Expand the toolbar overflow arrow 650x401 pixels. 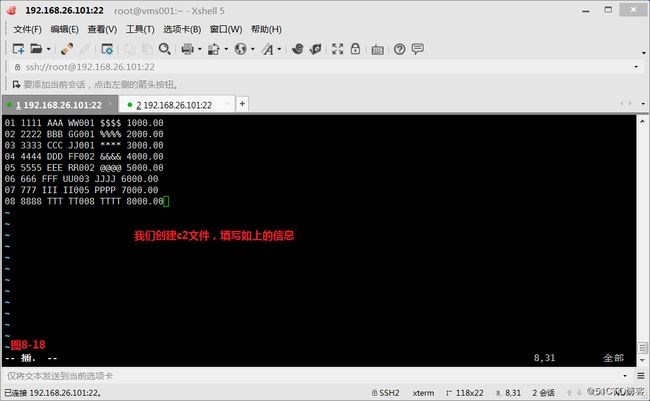point(644,53)
